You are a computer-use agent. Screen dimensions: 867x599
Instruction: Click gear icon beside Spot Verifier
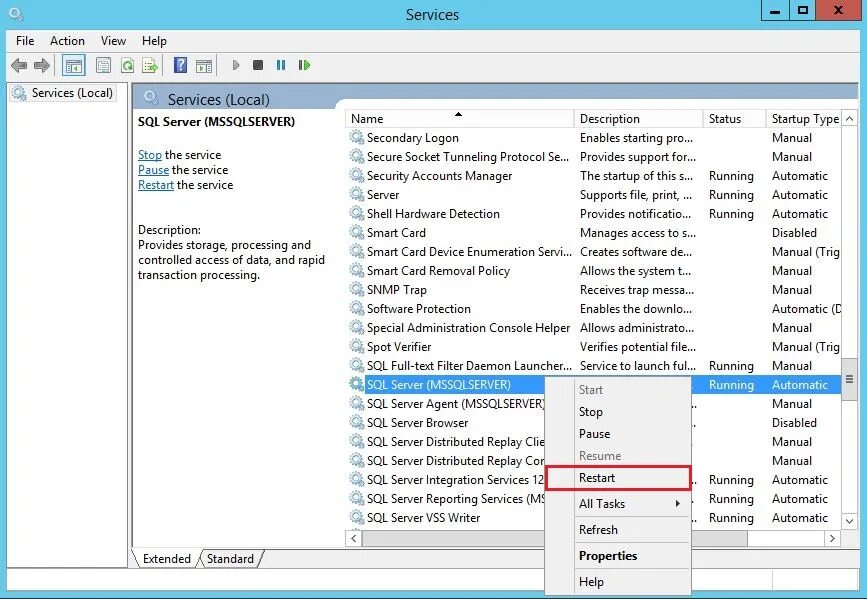coord(357,346)
